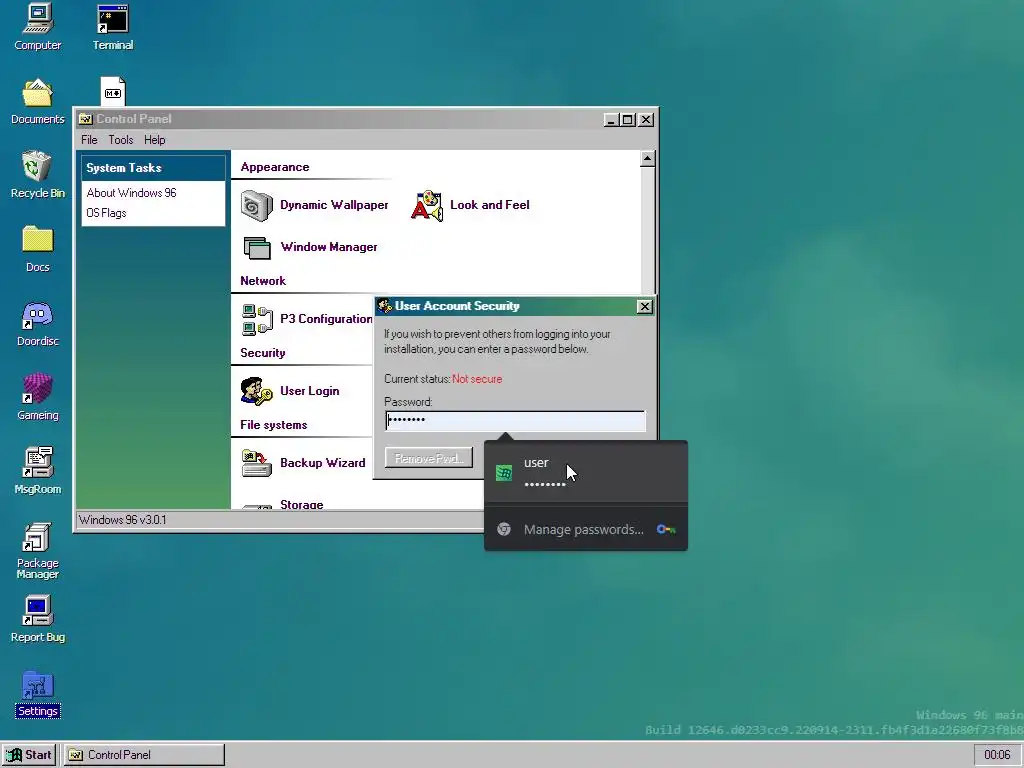Click the scrollbar up arrow in Control Panel
The width and height of the screenshot is (1024, 768).
(x=647, y=159)
